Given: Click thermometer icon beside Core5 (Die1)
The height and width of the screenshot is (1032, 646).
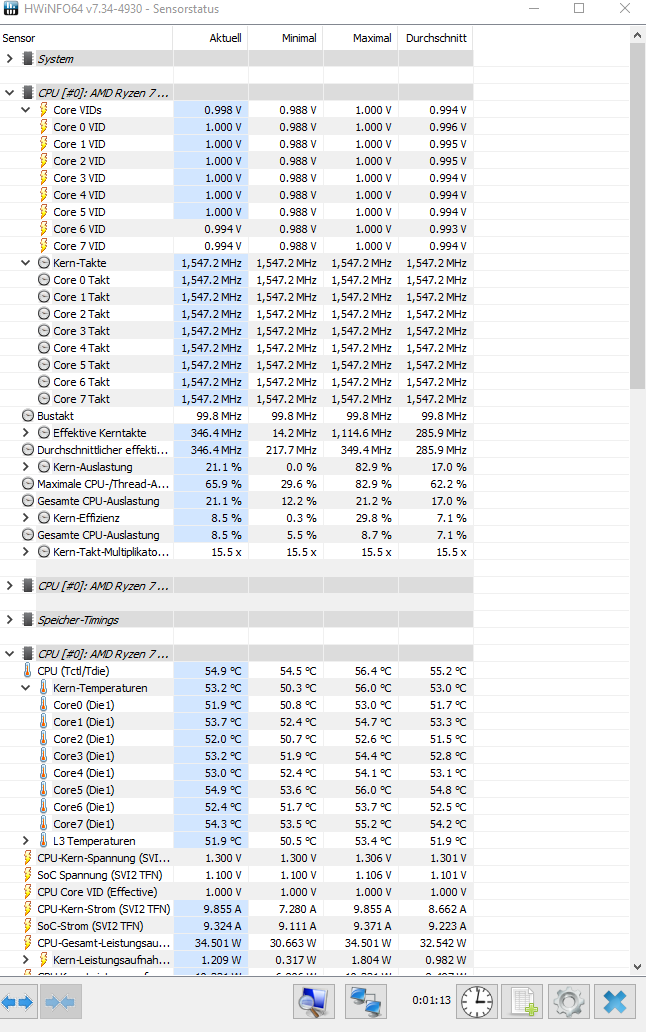Looking at the screenshot, I should click(x=43, y=789).
